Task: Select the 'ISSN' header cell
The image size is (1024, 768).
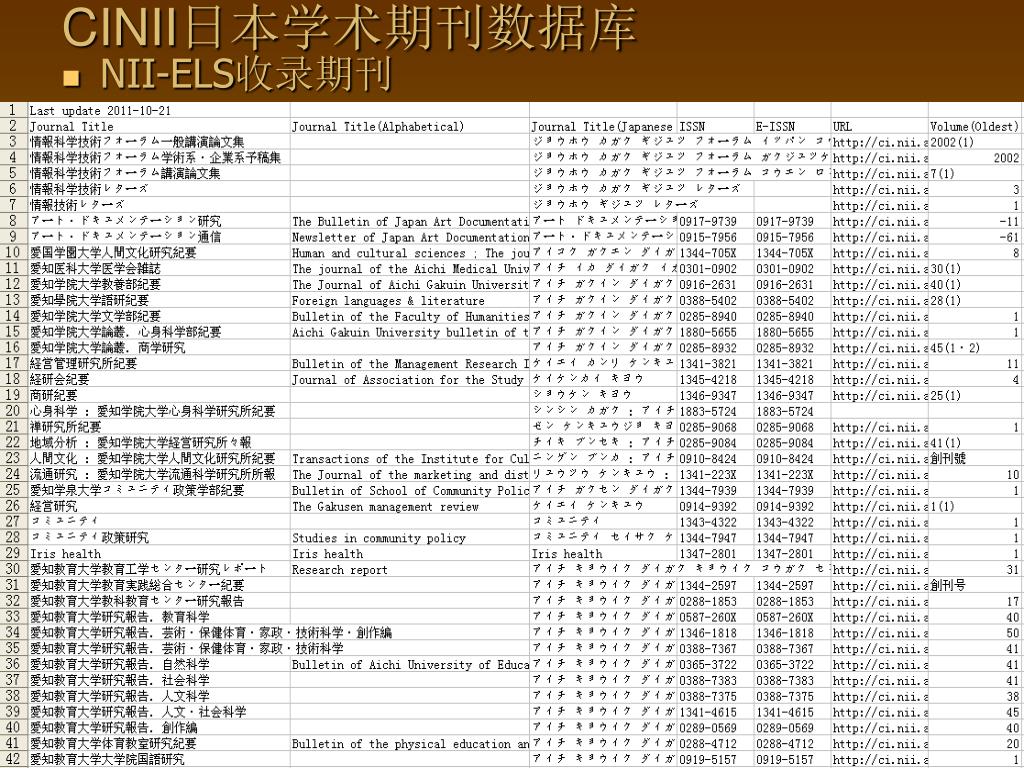Action: coord(715,126)
